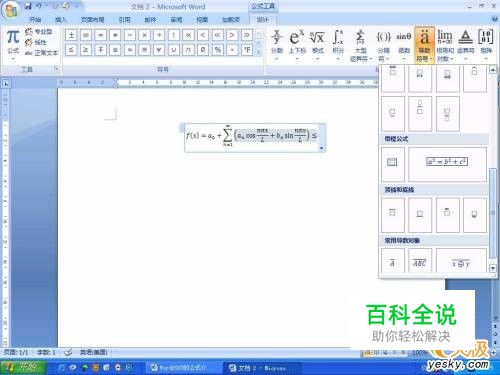Open Word help question mark icon
Viewport: 500px width, 375px height.
click(x=495, y=20)
